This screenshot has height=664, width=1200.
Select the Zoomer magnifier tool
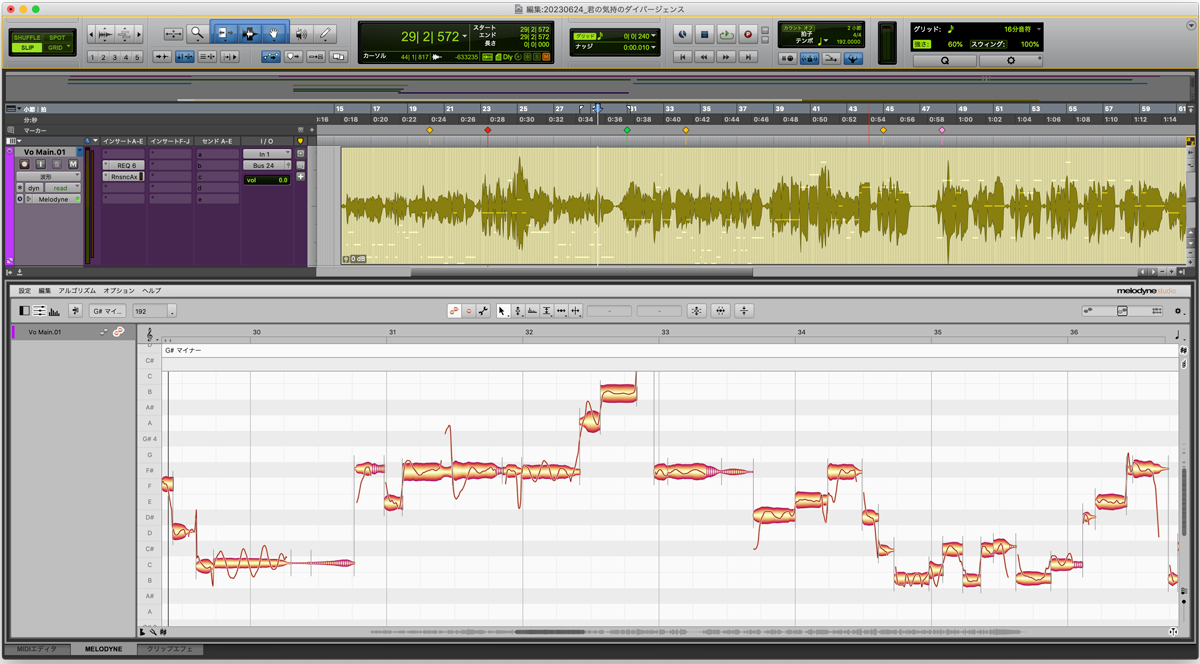[198, 34]
